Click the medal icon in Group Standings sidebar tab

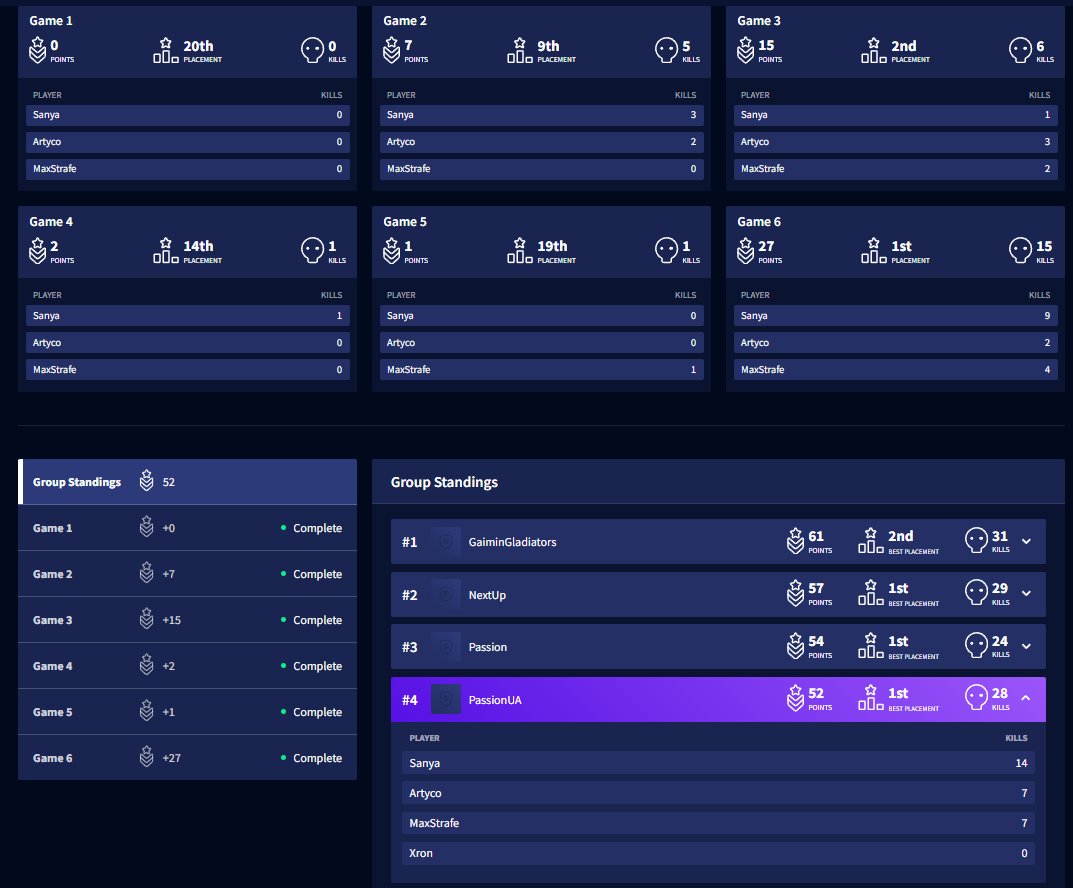[146, 480]
